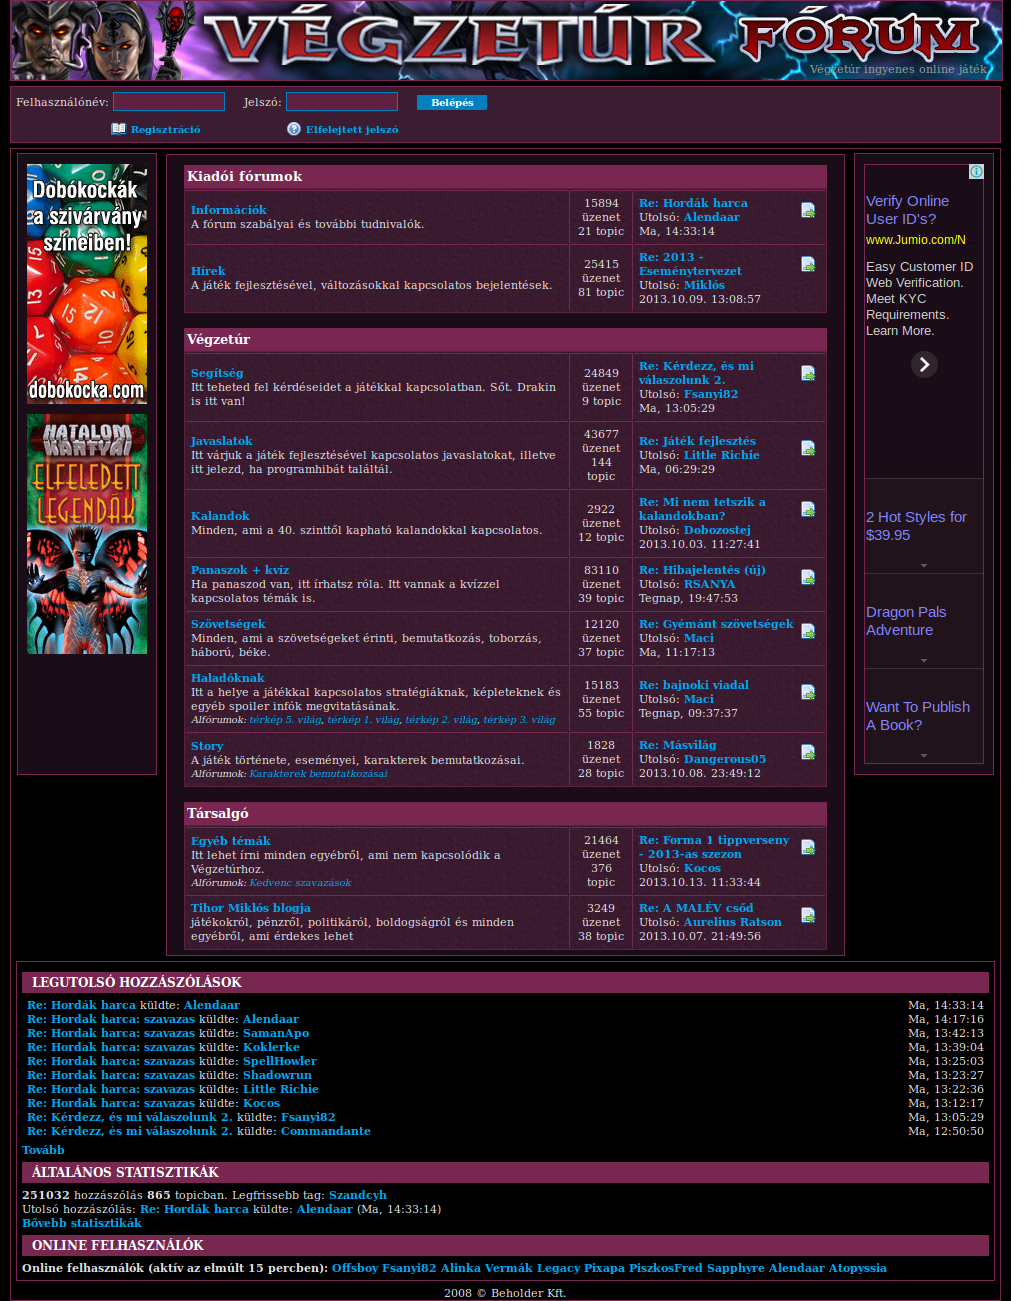This screenshot has width=1024, height=1301.
Task: Open Bővebb statisztikák link
Action: pyautogui.click(x=81, y=1222)
